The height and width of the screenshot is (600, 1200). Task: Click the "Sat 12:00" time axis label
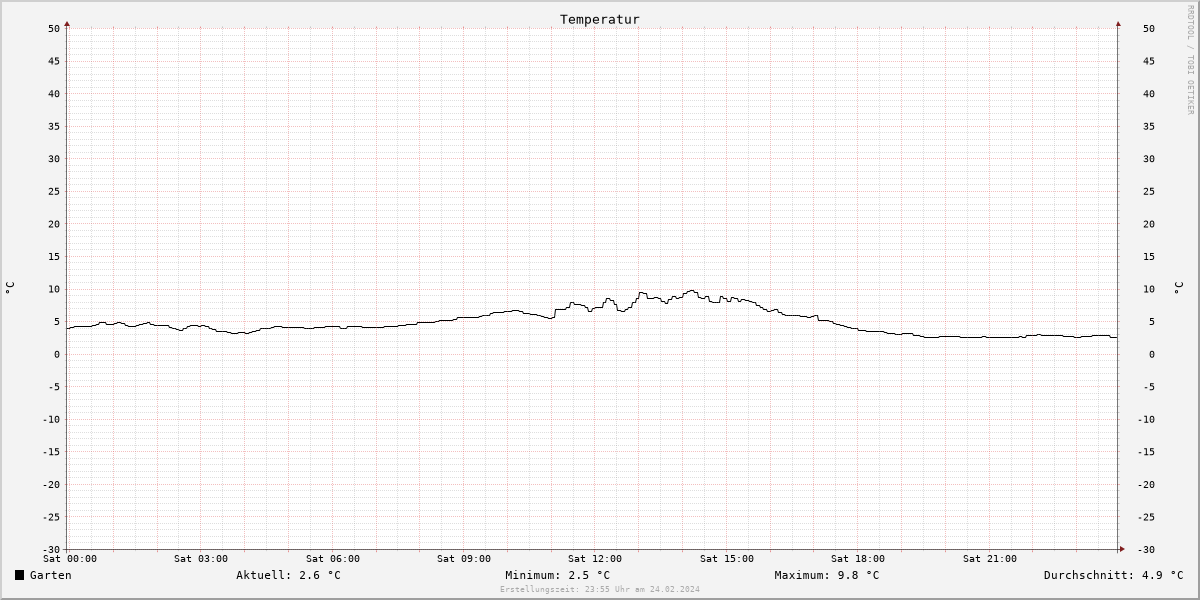point(595,559)
